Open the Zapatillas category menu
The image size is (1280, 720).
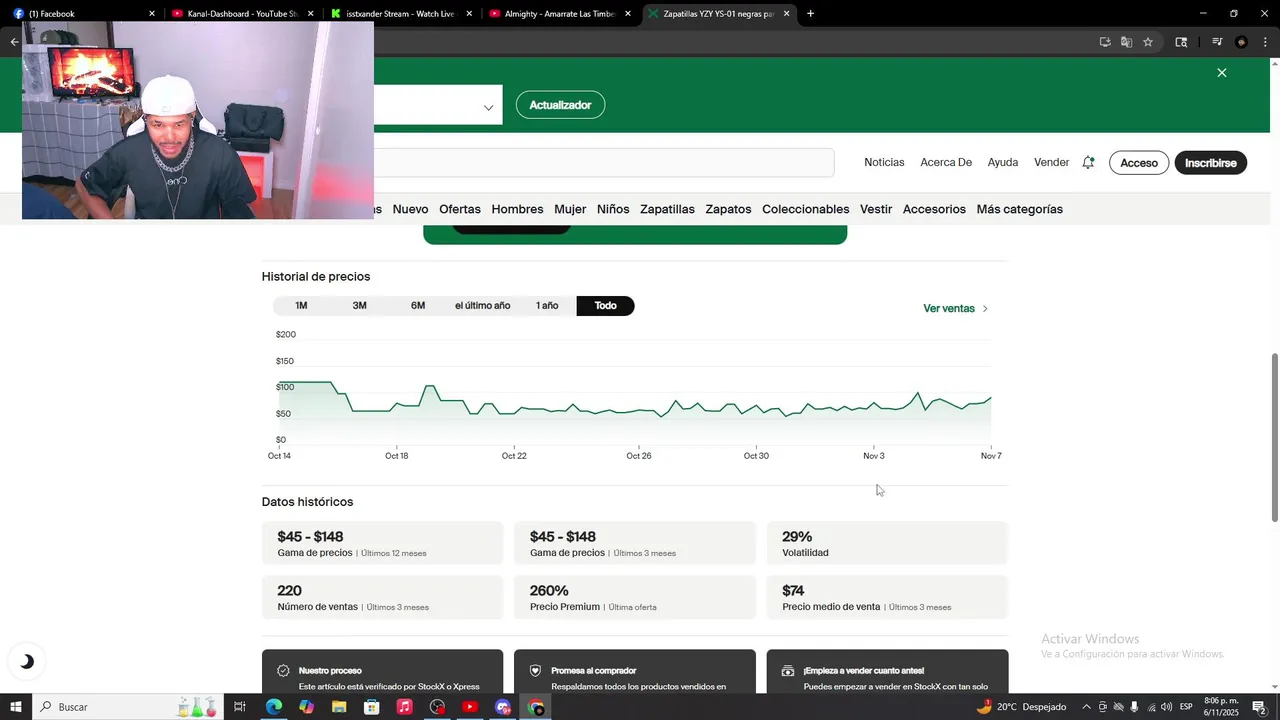[667, 209]
